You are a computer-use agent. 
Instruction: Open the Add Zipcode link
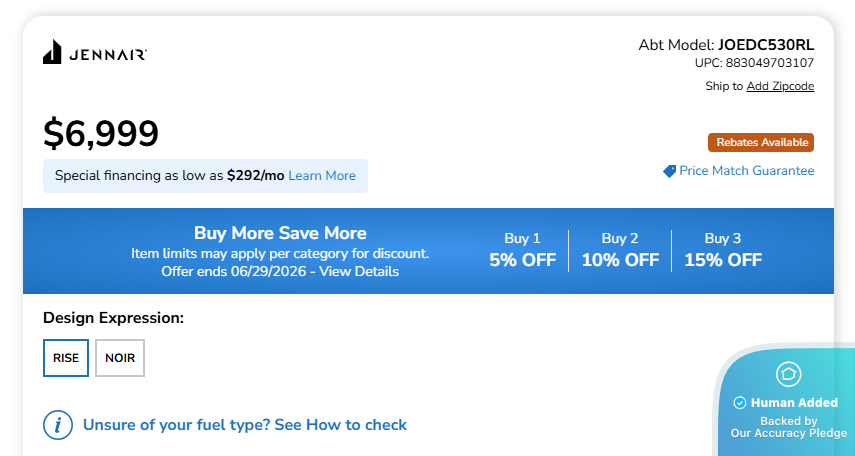[x=780, y=86]
